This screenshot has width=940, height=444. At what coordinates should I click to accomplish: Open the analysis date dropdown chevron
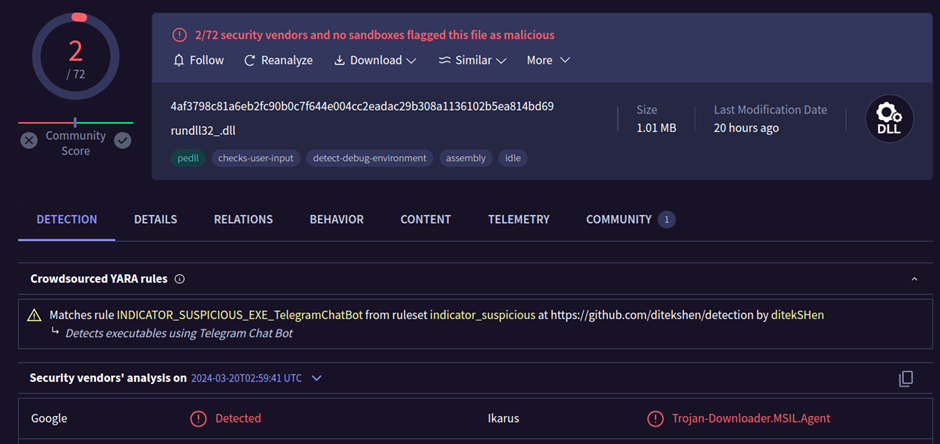tap(317, 378)
